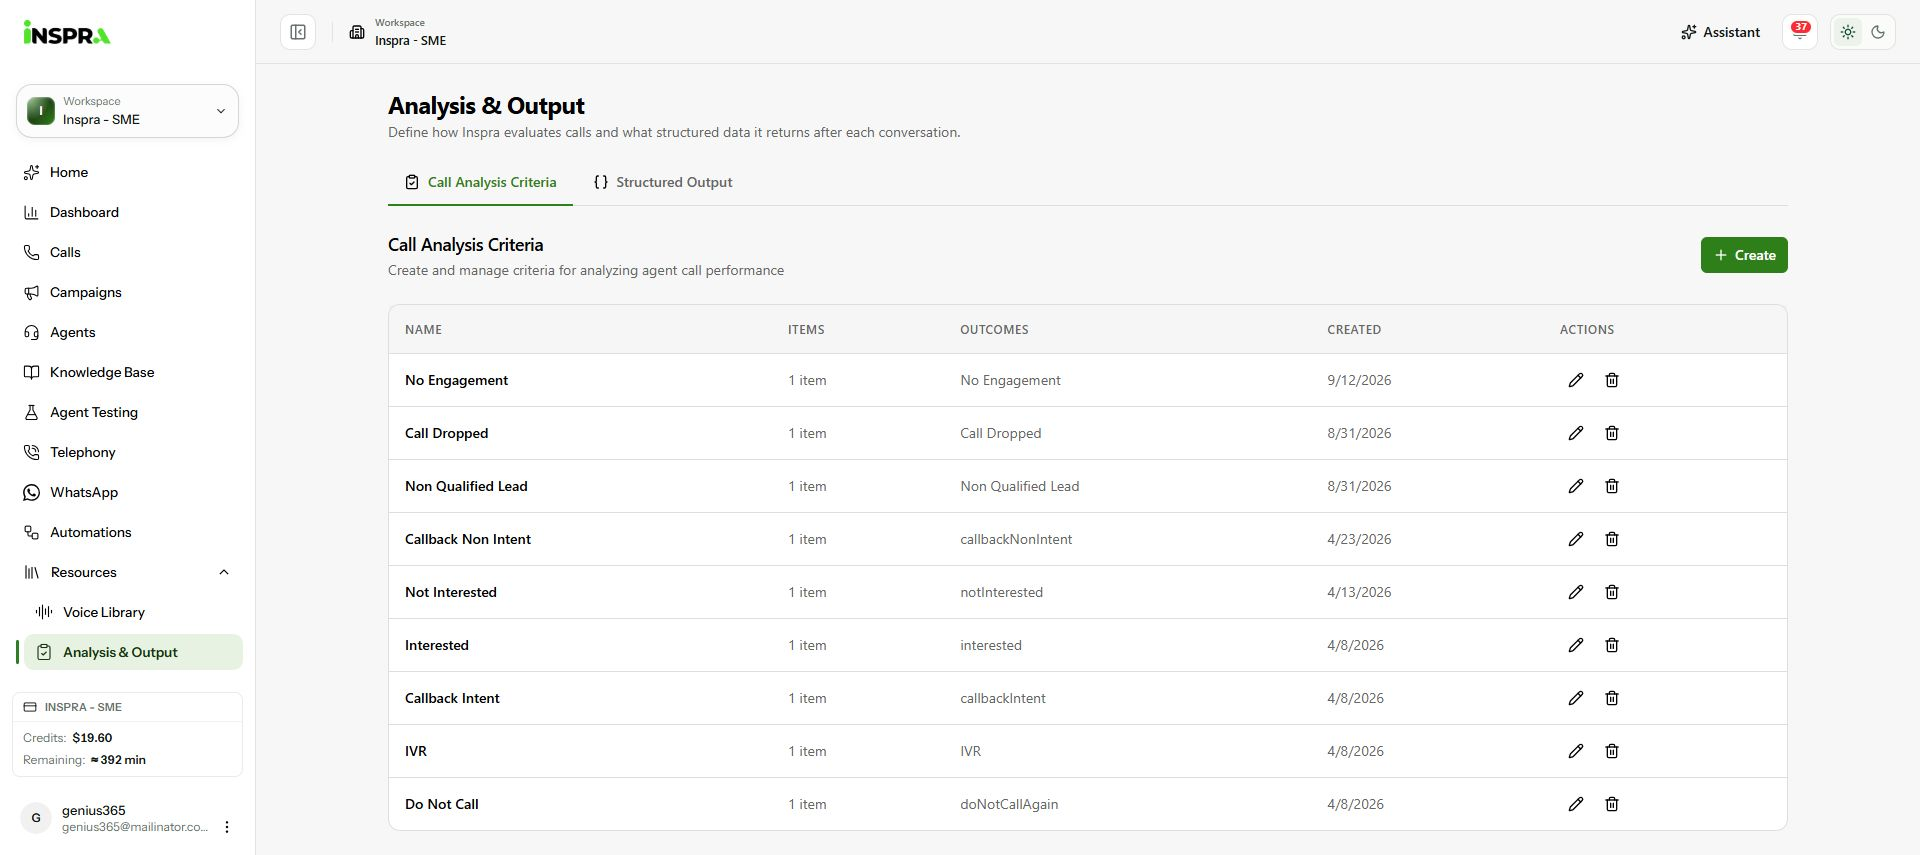Delete the Interested criteria row
This screenshot has height=855, width=1920.
pyautogui.click(x=1612, y=645)
